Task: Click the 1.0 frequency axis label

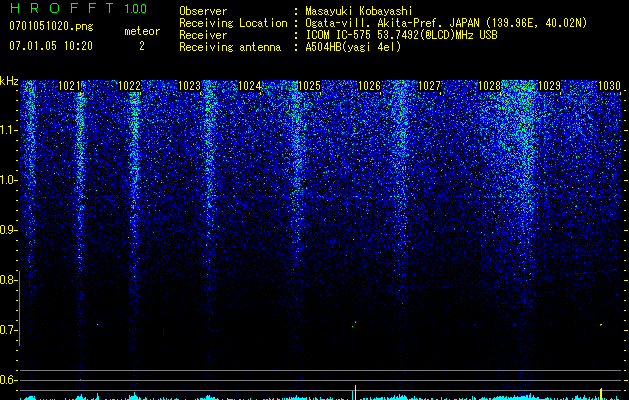Action: click(8, 180)
